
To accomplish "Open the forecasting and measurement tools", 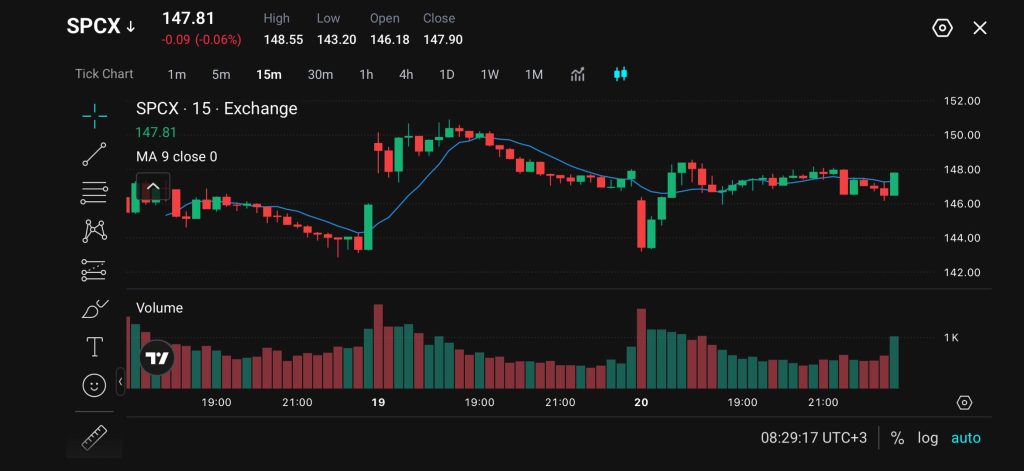I will (95, 270).
